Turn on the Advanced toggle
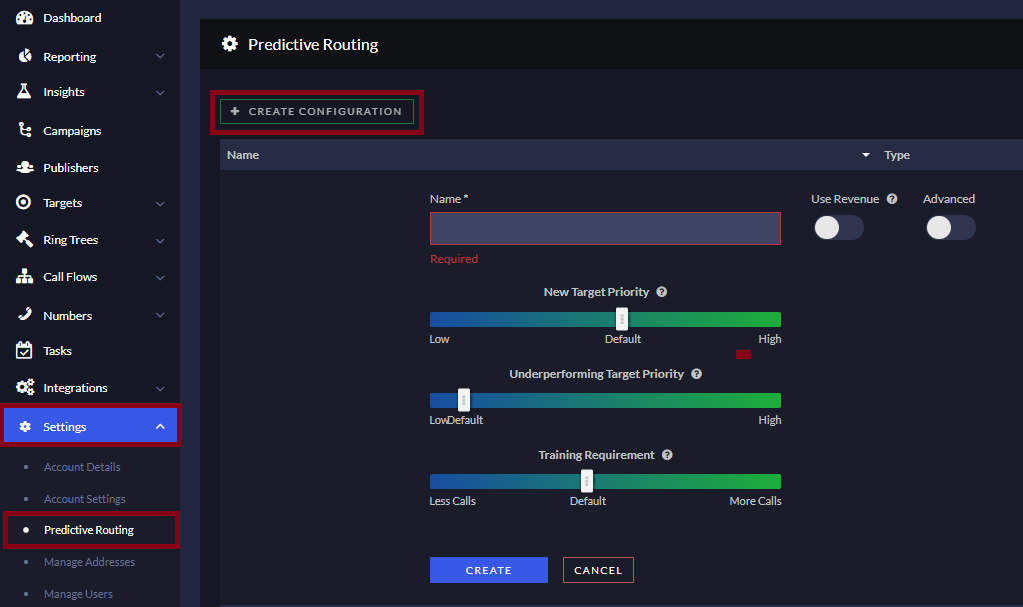The image size is (1023, 607). click(x=950, y=228)
